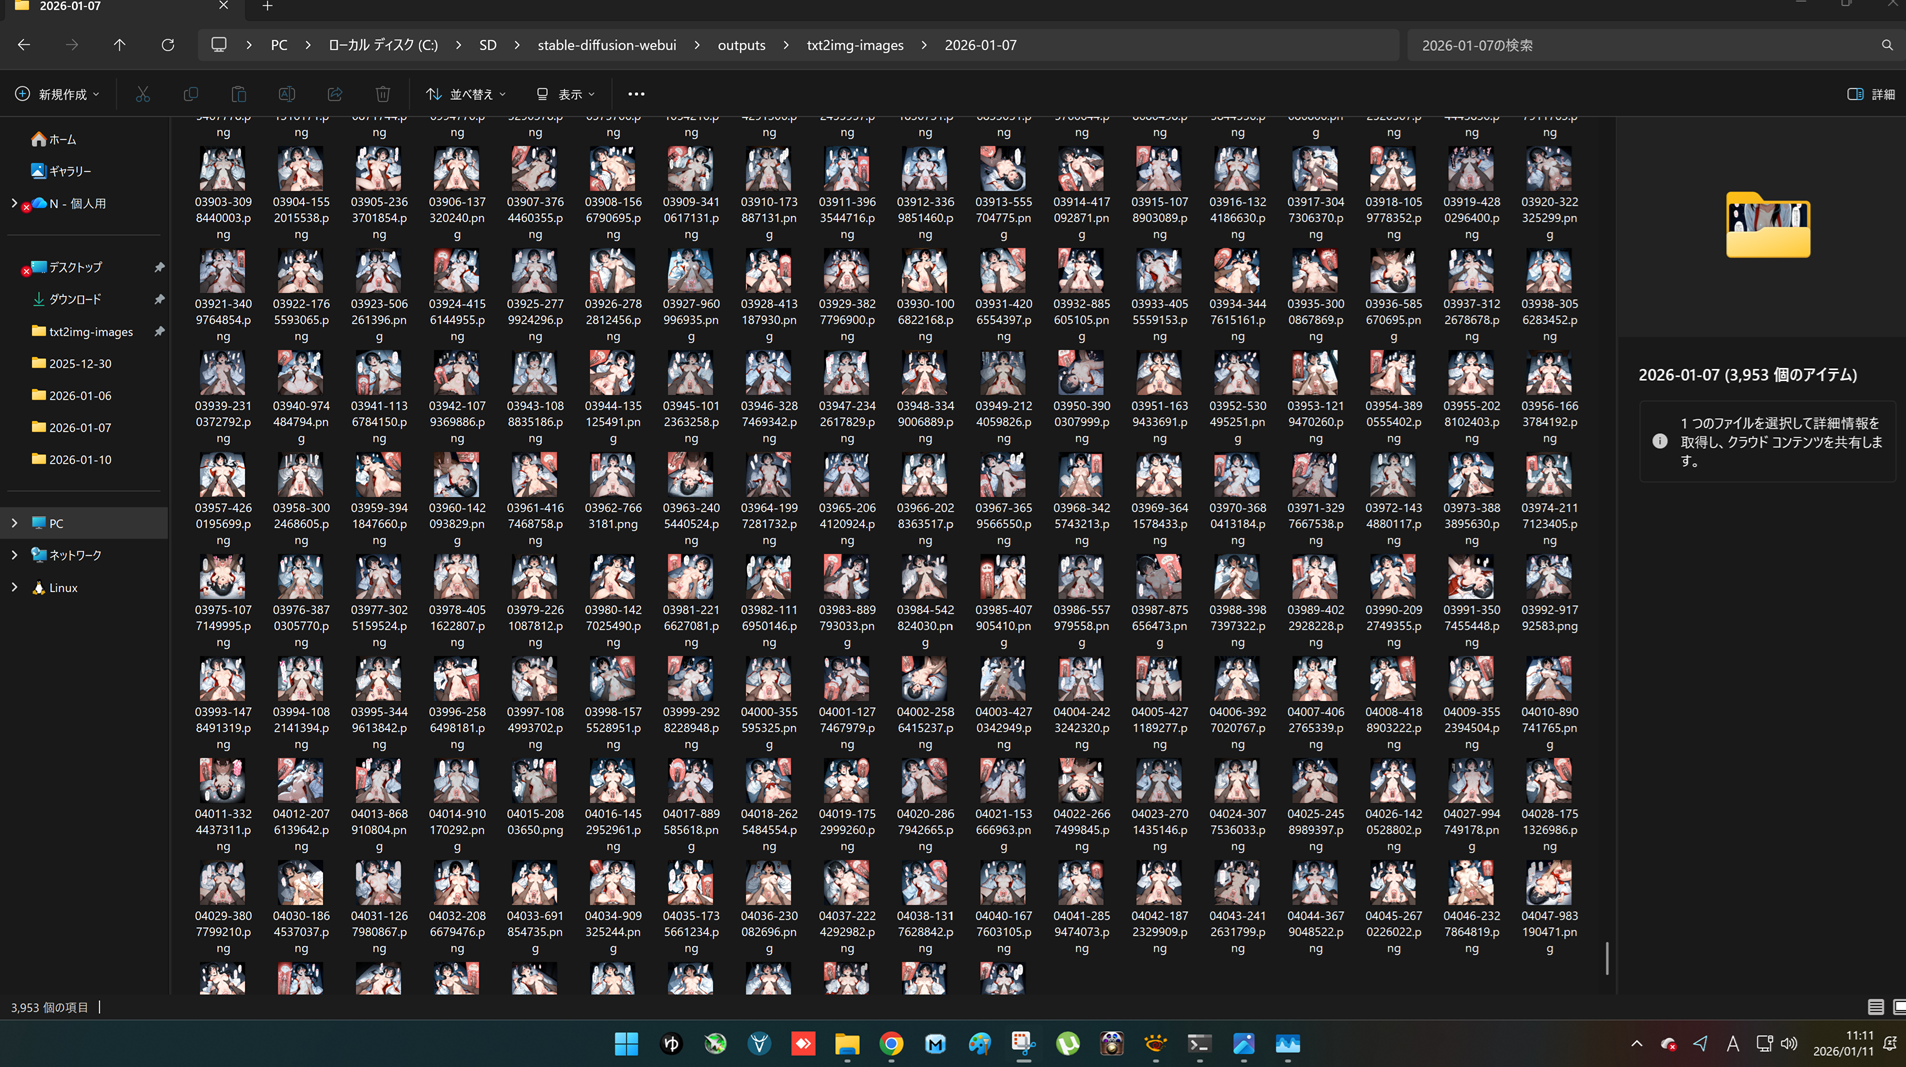Unpin txt2img-images from Quick Access

159,331
